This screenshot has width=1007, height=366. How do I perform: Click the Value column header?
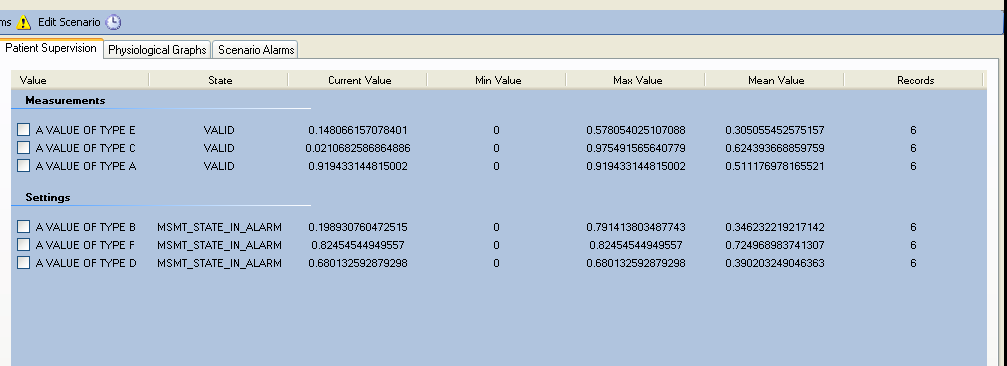pos(80,80)
